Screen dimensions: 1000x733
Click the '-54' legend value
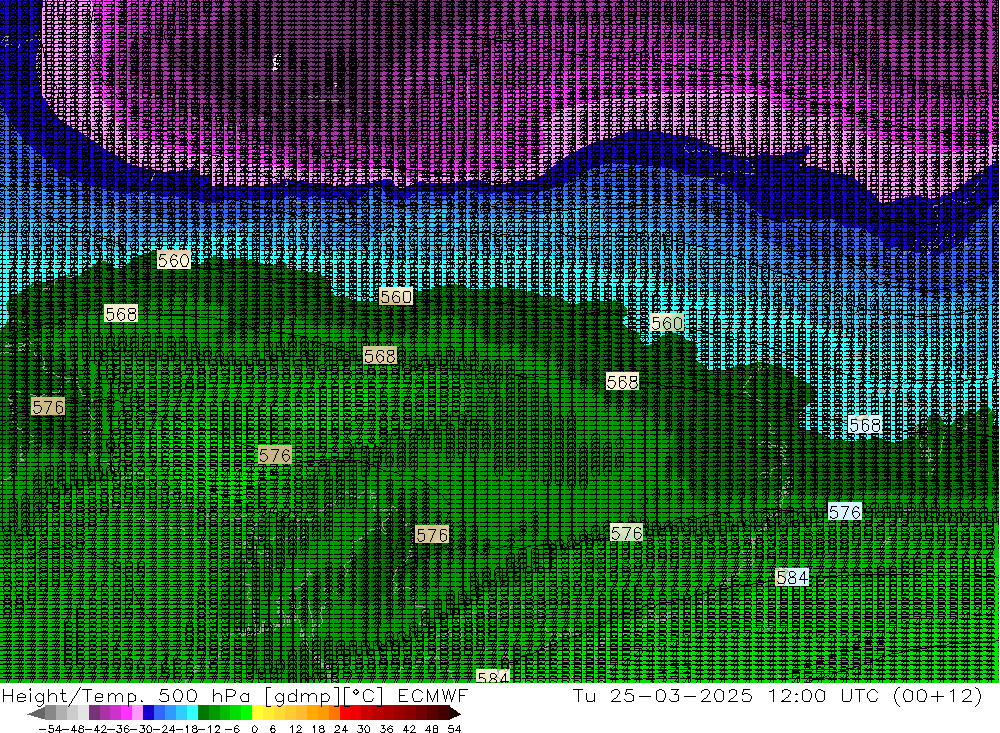pos(50,728)
